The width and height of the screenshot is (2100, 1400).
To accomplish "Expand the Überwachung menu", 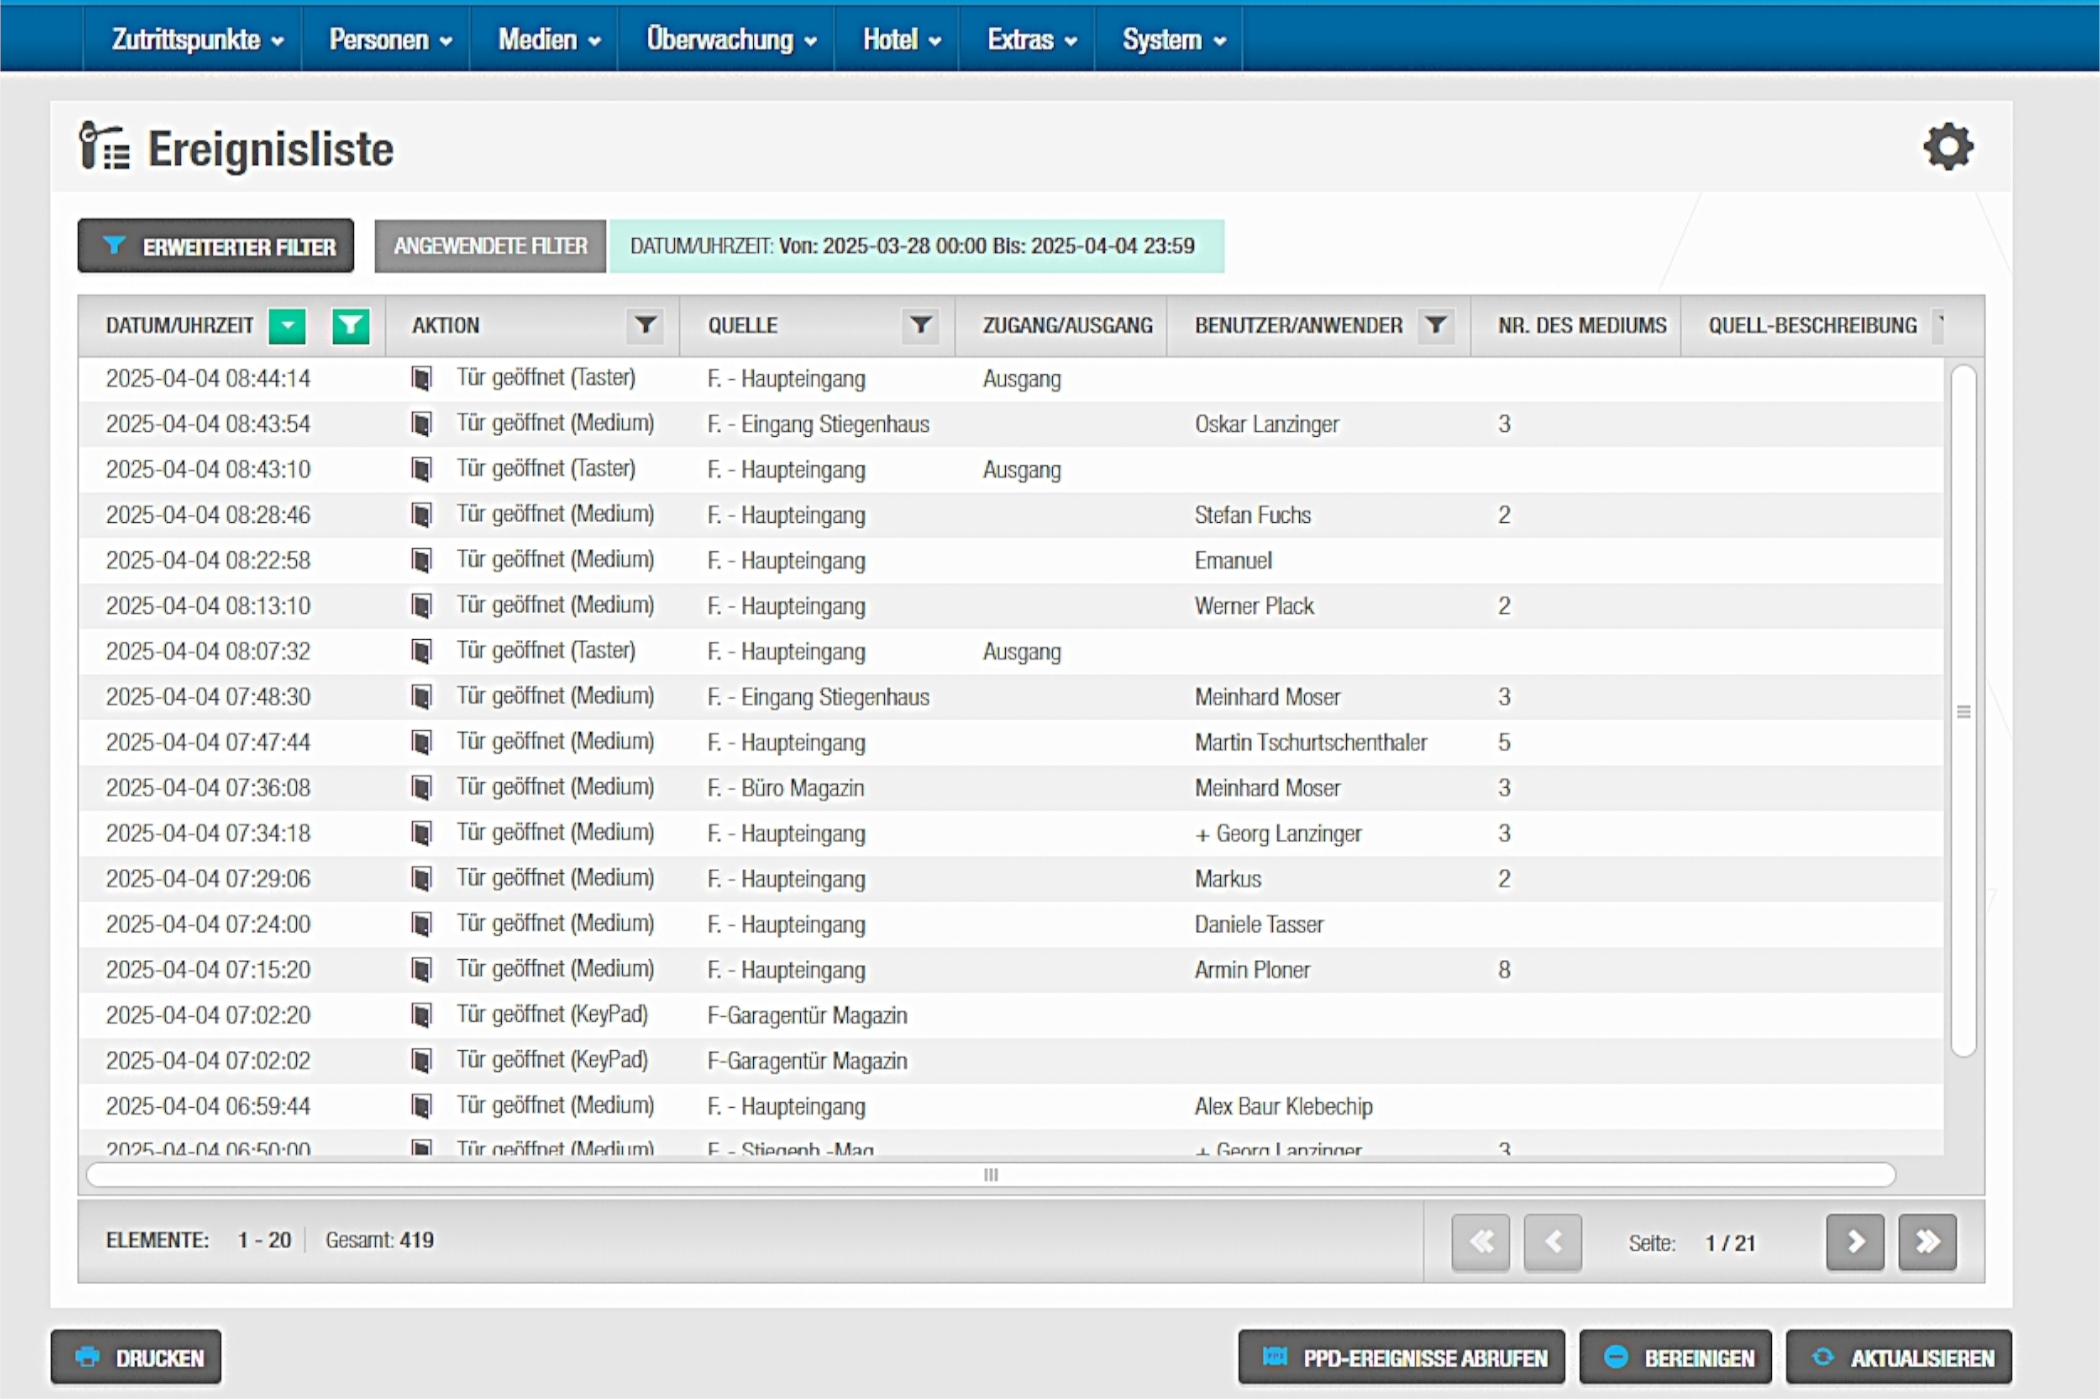I will click(730, 40).
